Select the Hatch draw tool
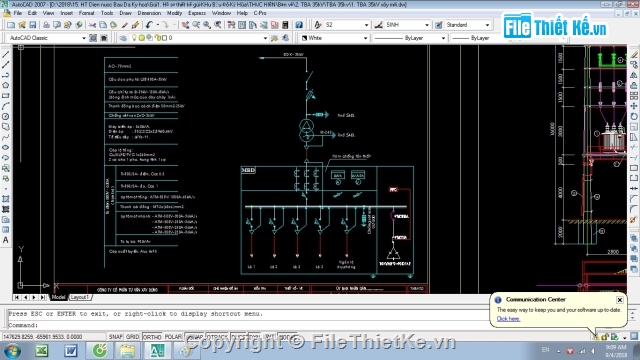This screenshot has height=360, width=640. click(6, 199)
